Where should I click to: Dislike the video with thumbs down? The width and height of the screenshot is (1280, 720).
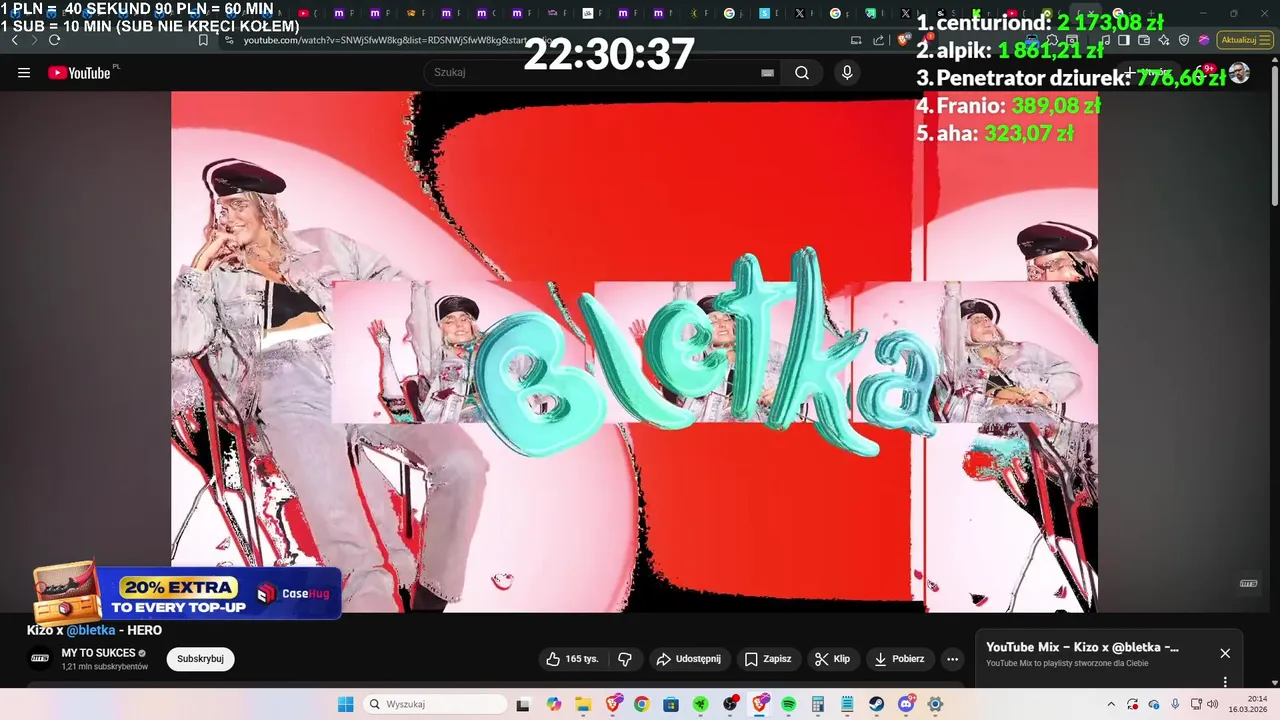[x=625, y=659]
